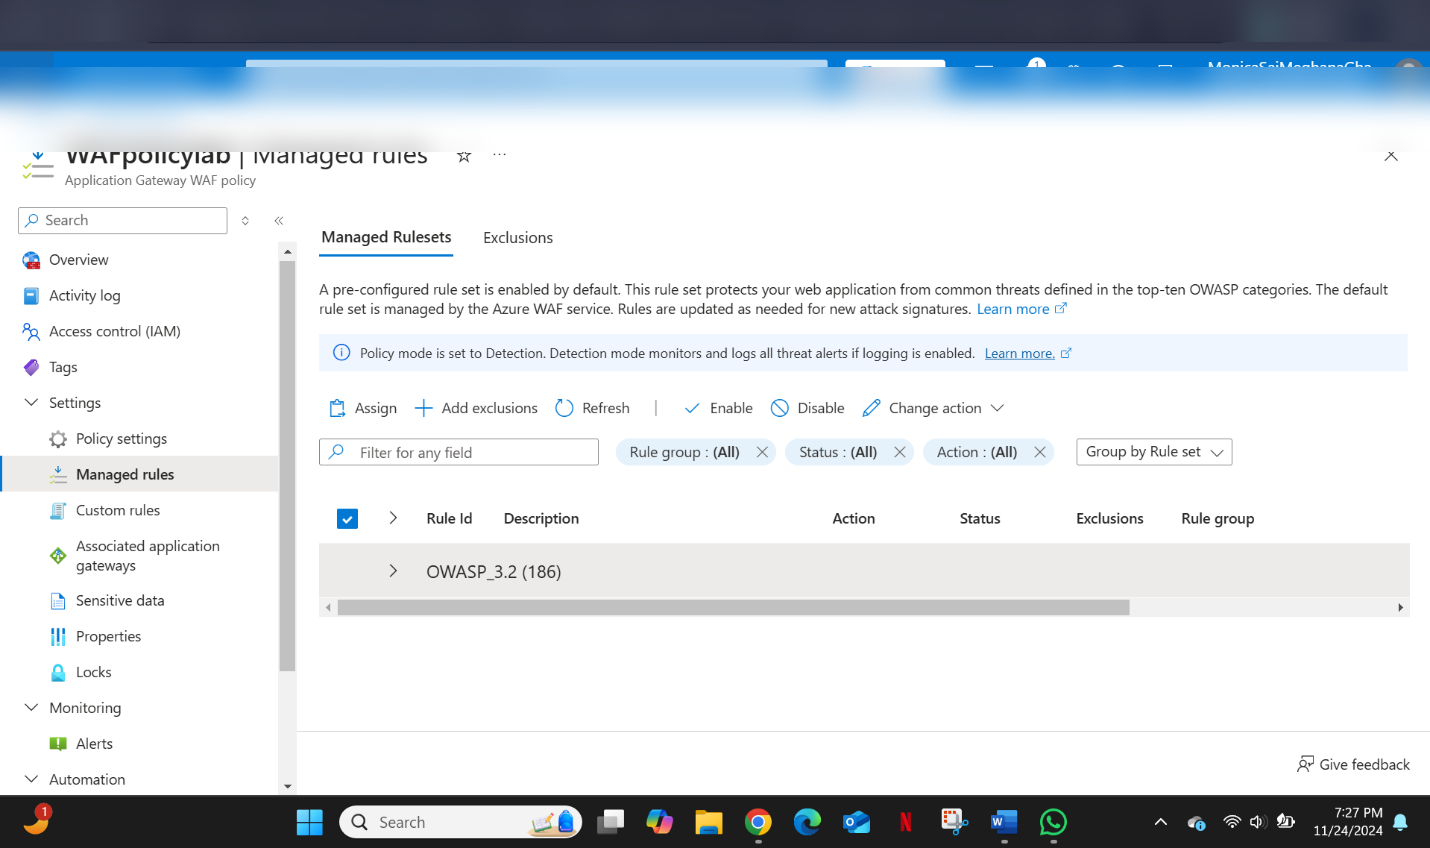Click the sidebar Search field

point(123,220)
